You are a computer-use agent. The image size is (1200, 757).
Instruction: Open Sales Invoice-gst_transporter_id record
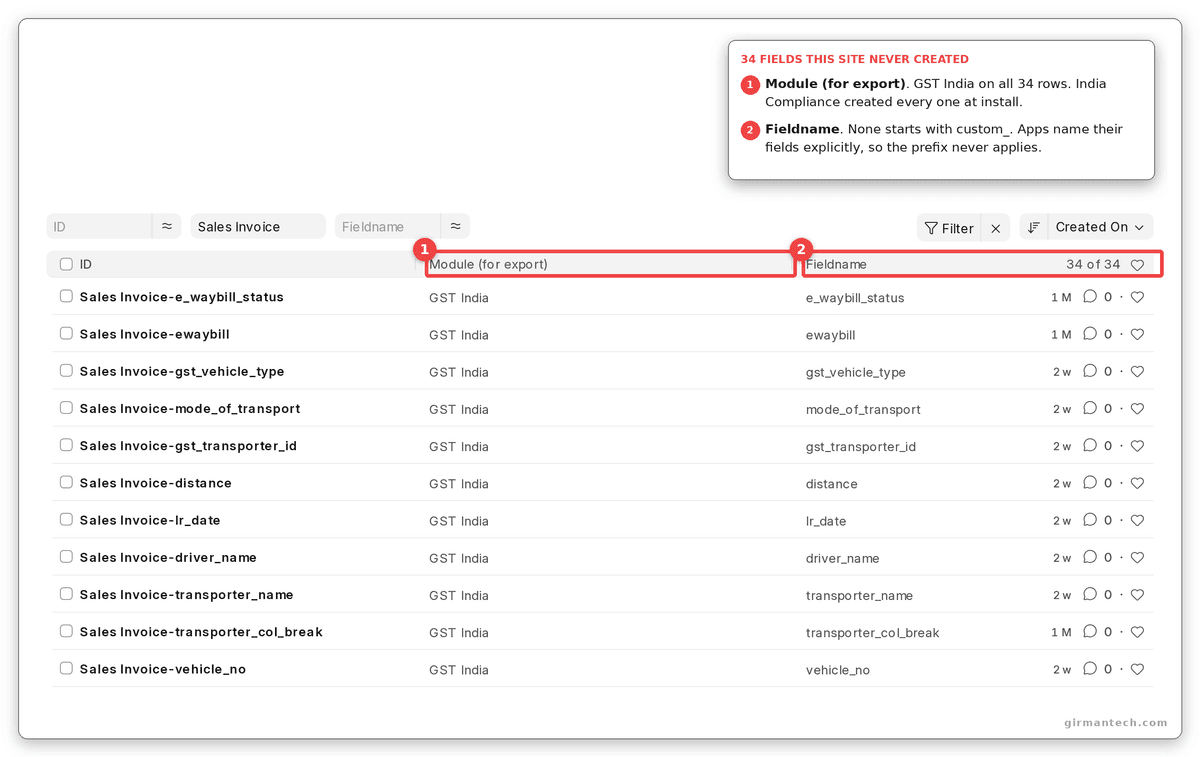[188, 446]
